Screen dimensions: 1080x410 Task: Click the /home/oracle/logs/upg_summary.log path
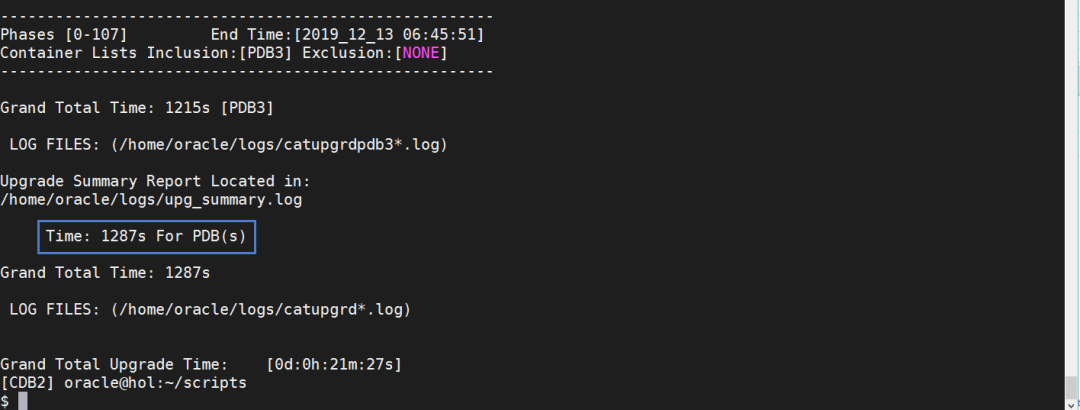pyautogui.click(x=151, y=200)
